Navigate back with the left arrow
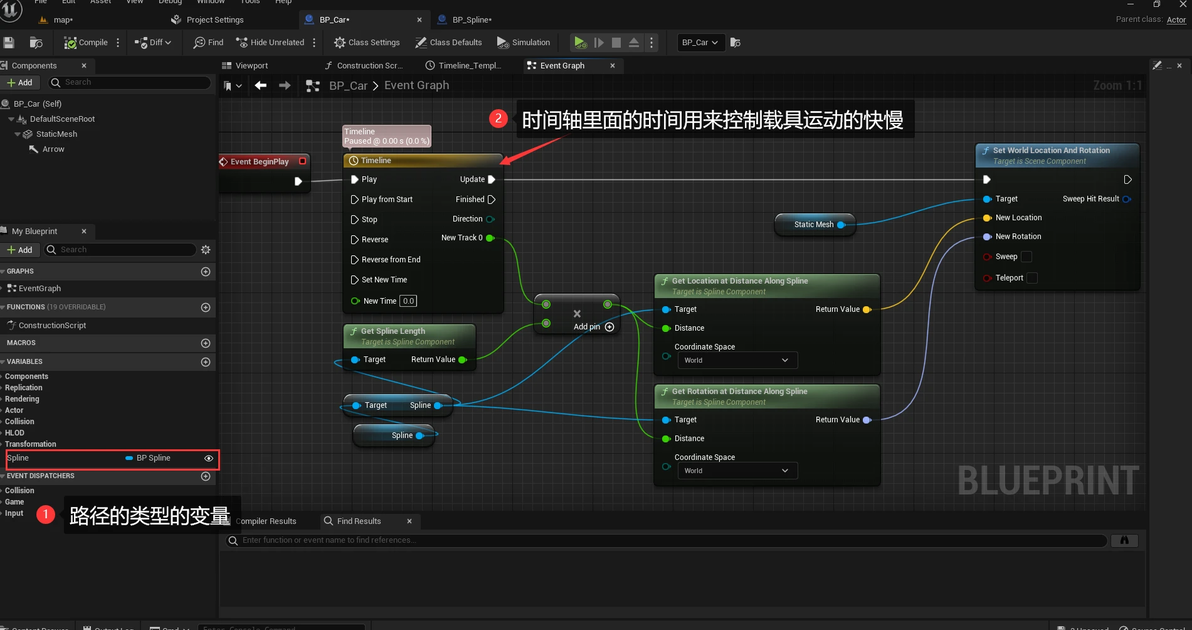Image resolution: width=1192 pixels, height=630 pixels. coord(261,86)
